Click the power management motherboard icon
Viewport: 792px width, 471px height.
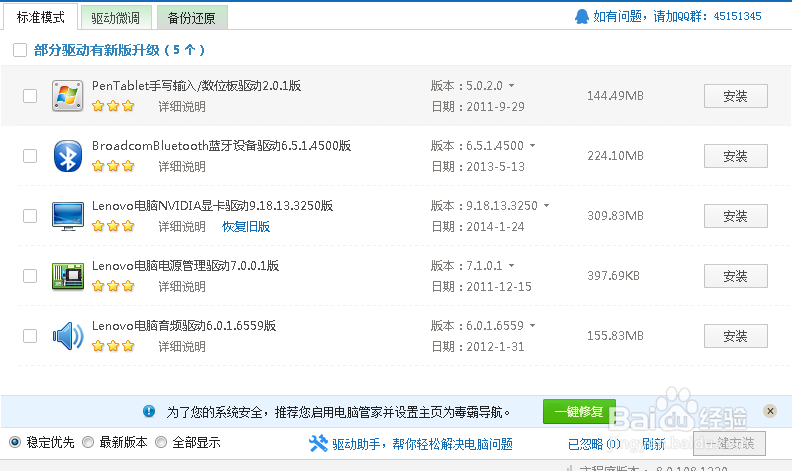[x=68, y=276]
